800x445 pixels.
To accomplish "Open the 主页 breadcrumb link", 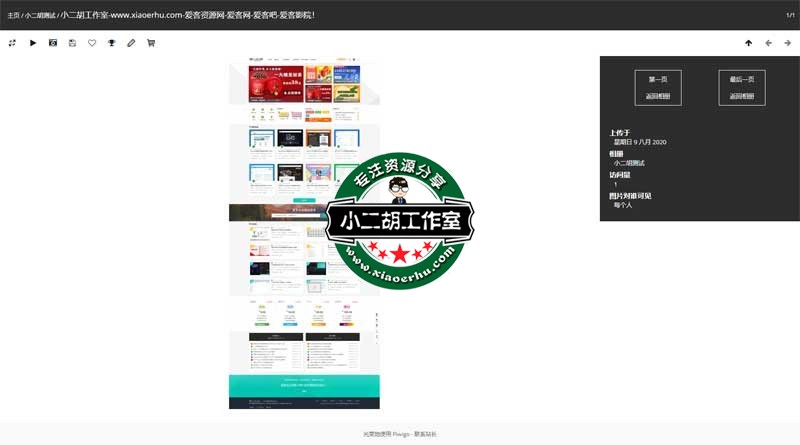I will [x=13, y=16].
